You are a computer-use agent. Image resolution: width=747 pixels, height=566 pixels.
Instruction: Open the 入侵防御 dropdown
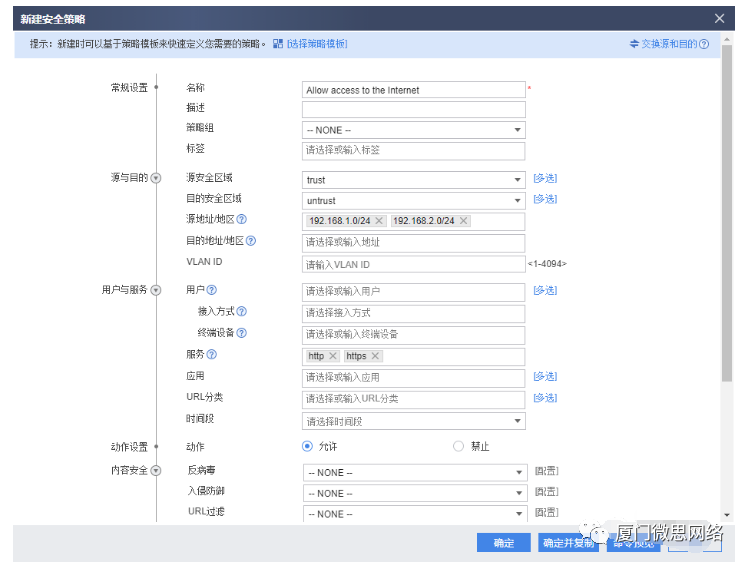pyautogui.click(x=415, y=493)
